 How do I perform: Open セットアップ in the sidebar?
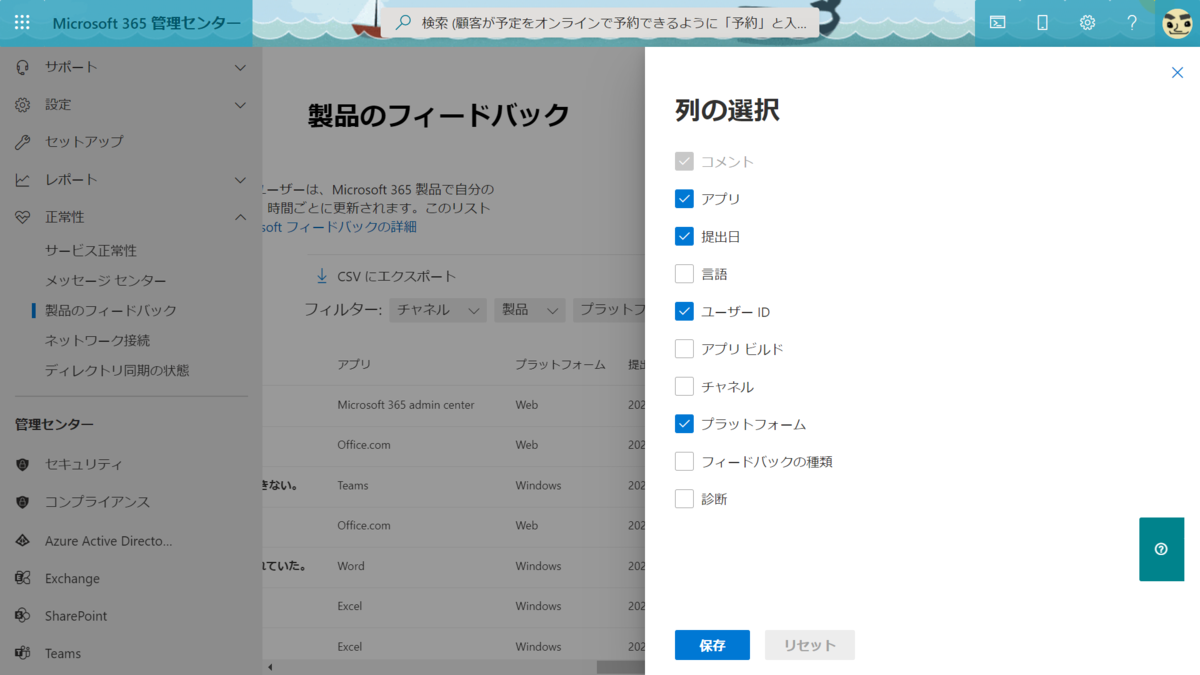(84, 142)
